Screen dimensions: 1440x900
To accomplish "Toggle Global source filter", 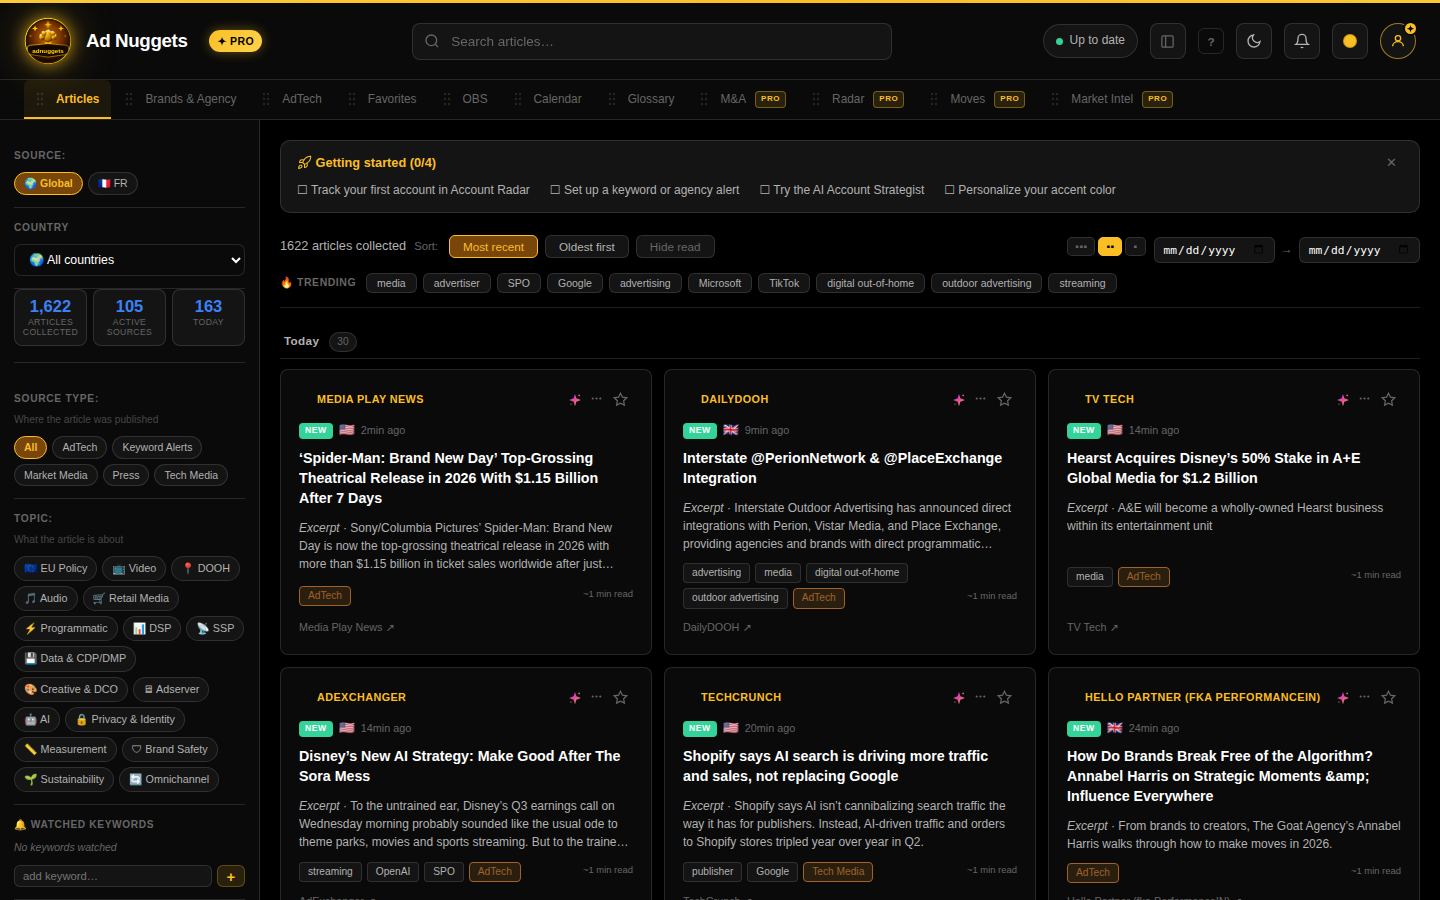I will pos(48,183).
